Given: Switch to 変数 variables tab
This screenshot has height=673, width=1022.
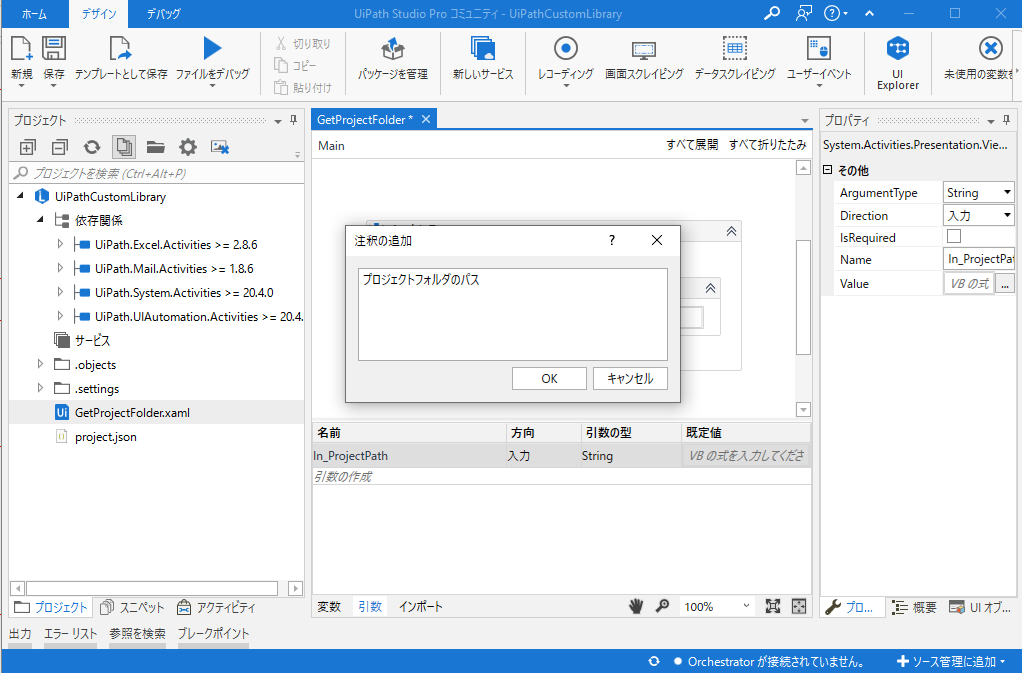Looking at the screenshot, I should click(x=329, y=607).
